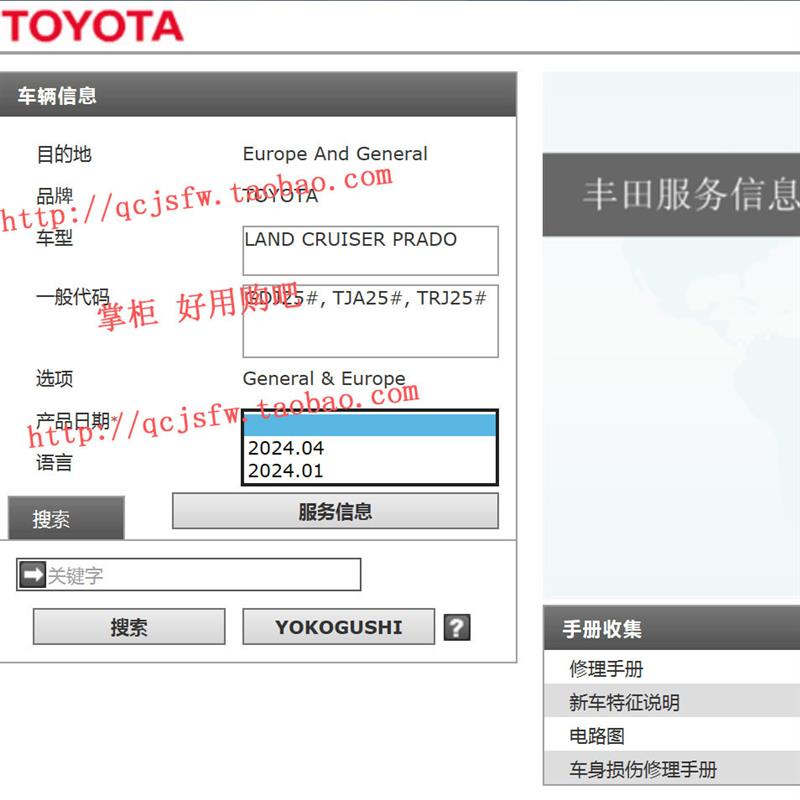Click Europe And General destination text

335,154
